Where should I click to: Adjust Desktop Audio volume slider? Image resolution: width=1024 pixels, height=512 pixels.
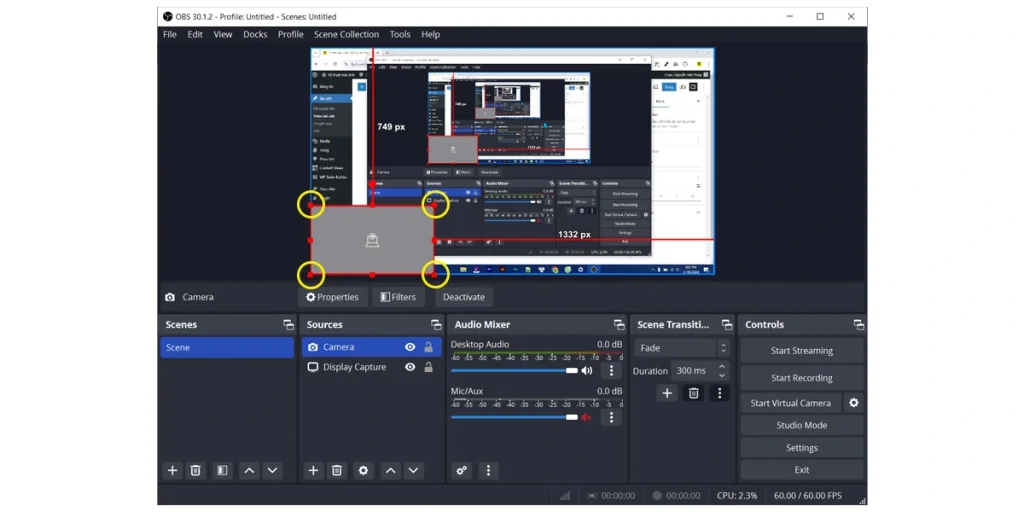(x=515, y=371)
